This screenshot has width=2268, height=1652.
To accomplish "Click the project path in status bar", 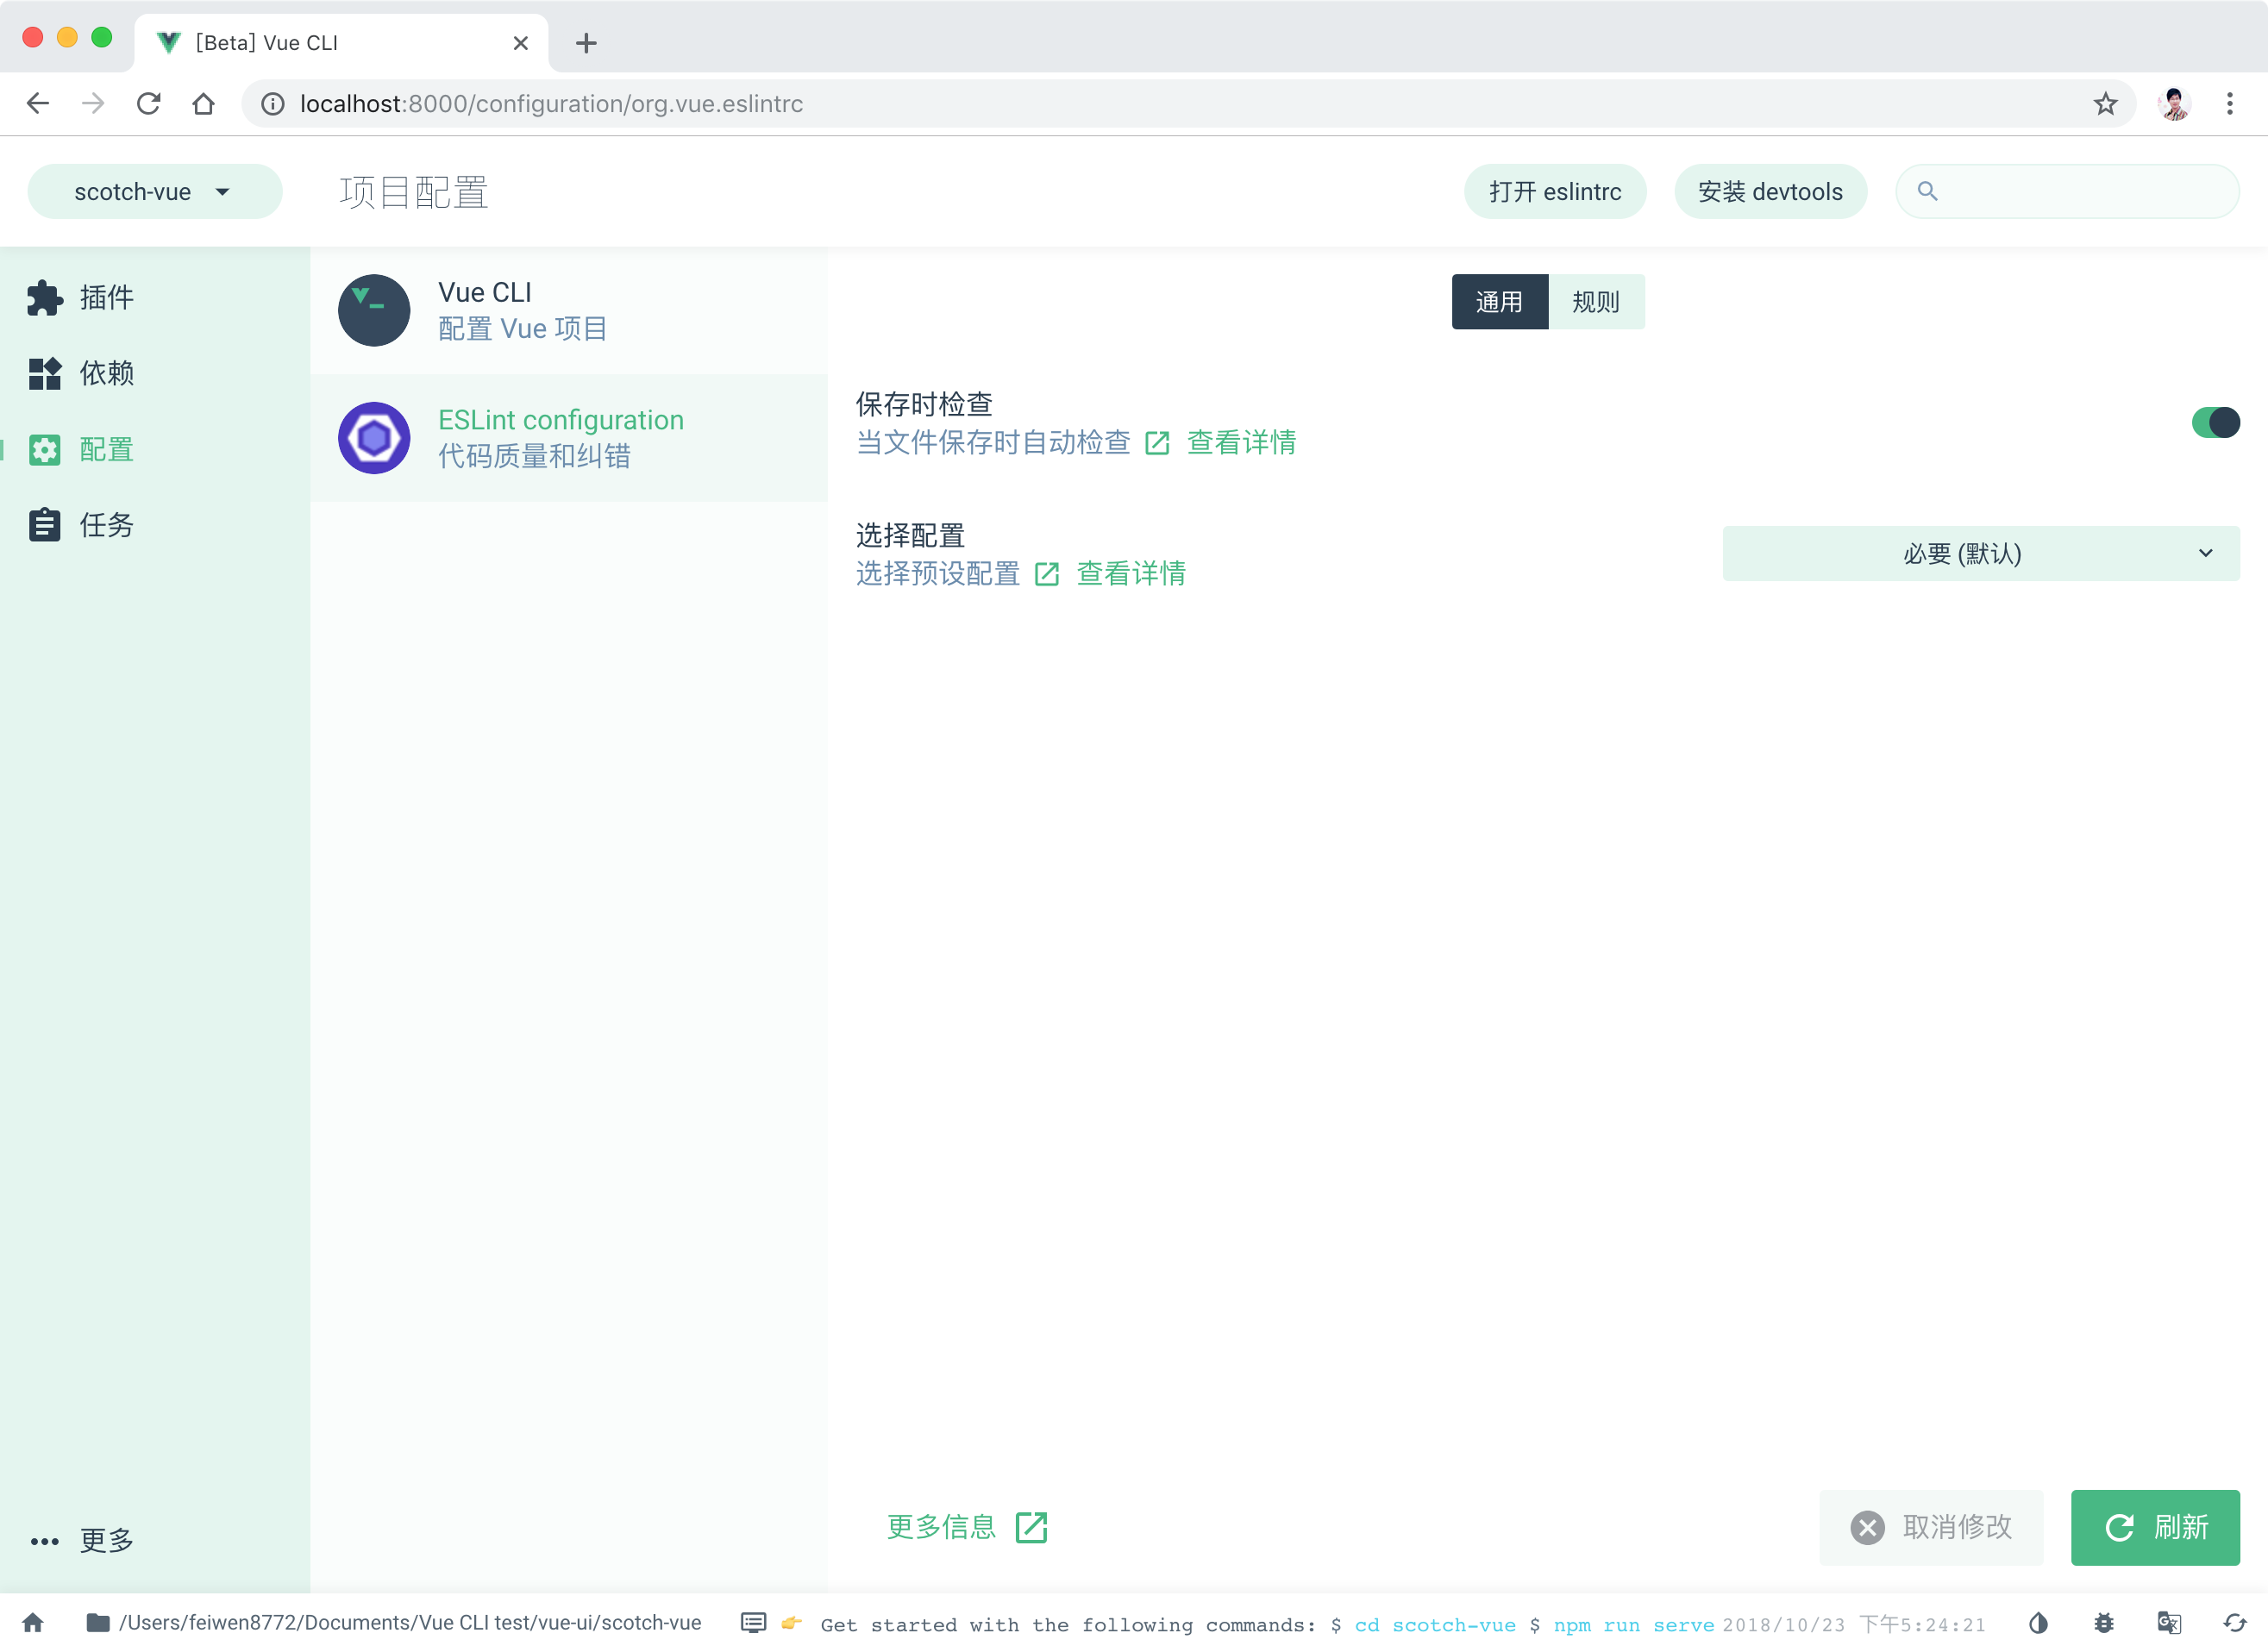I will 410,1622.
